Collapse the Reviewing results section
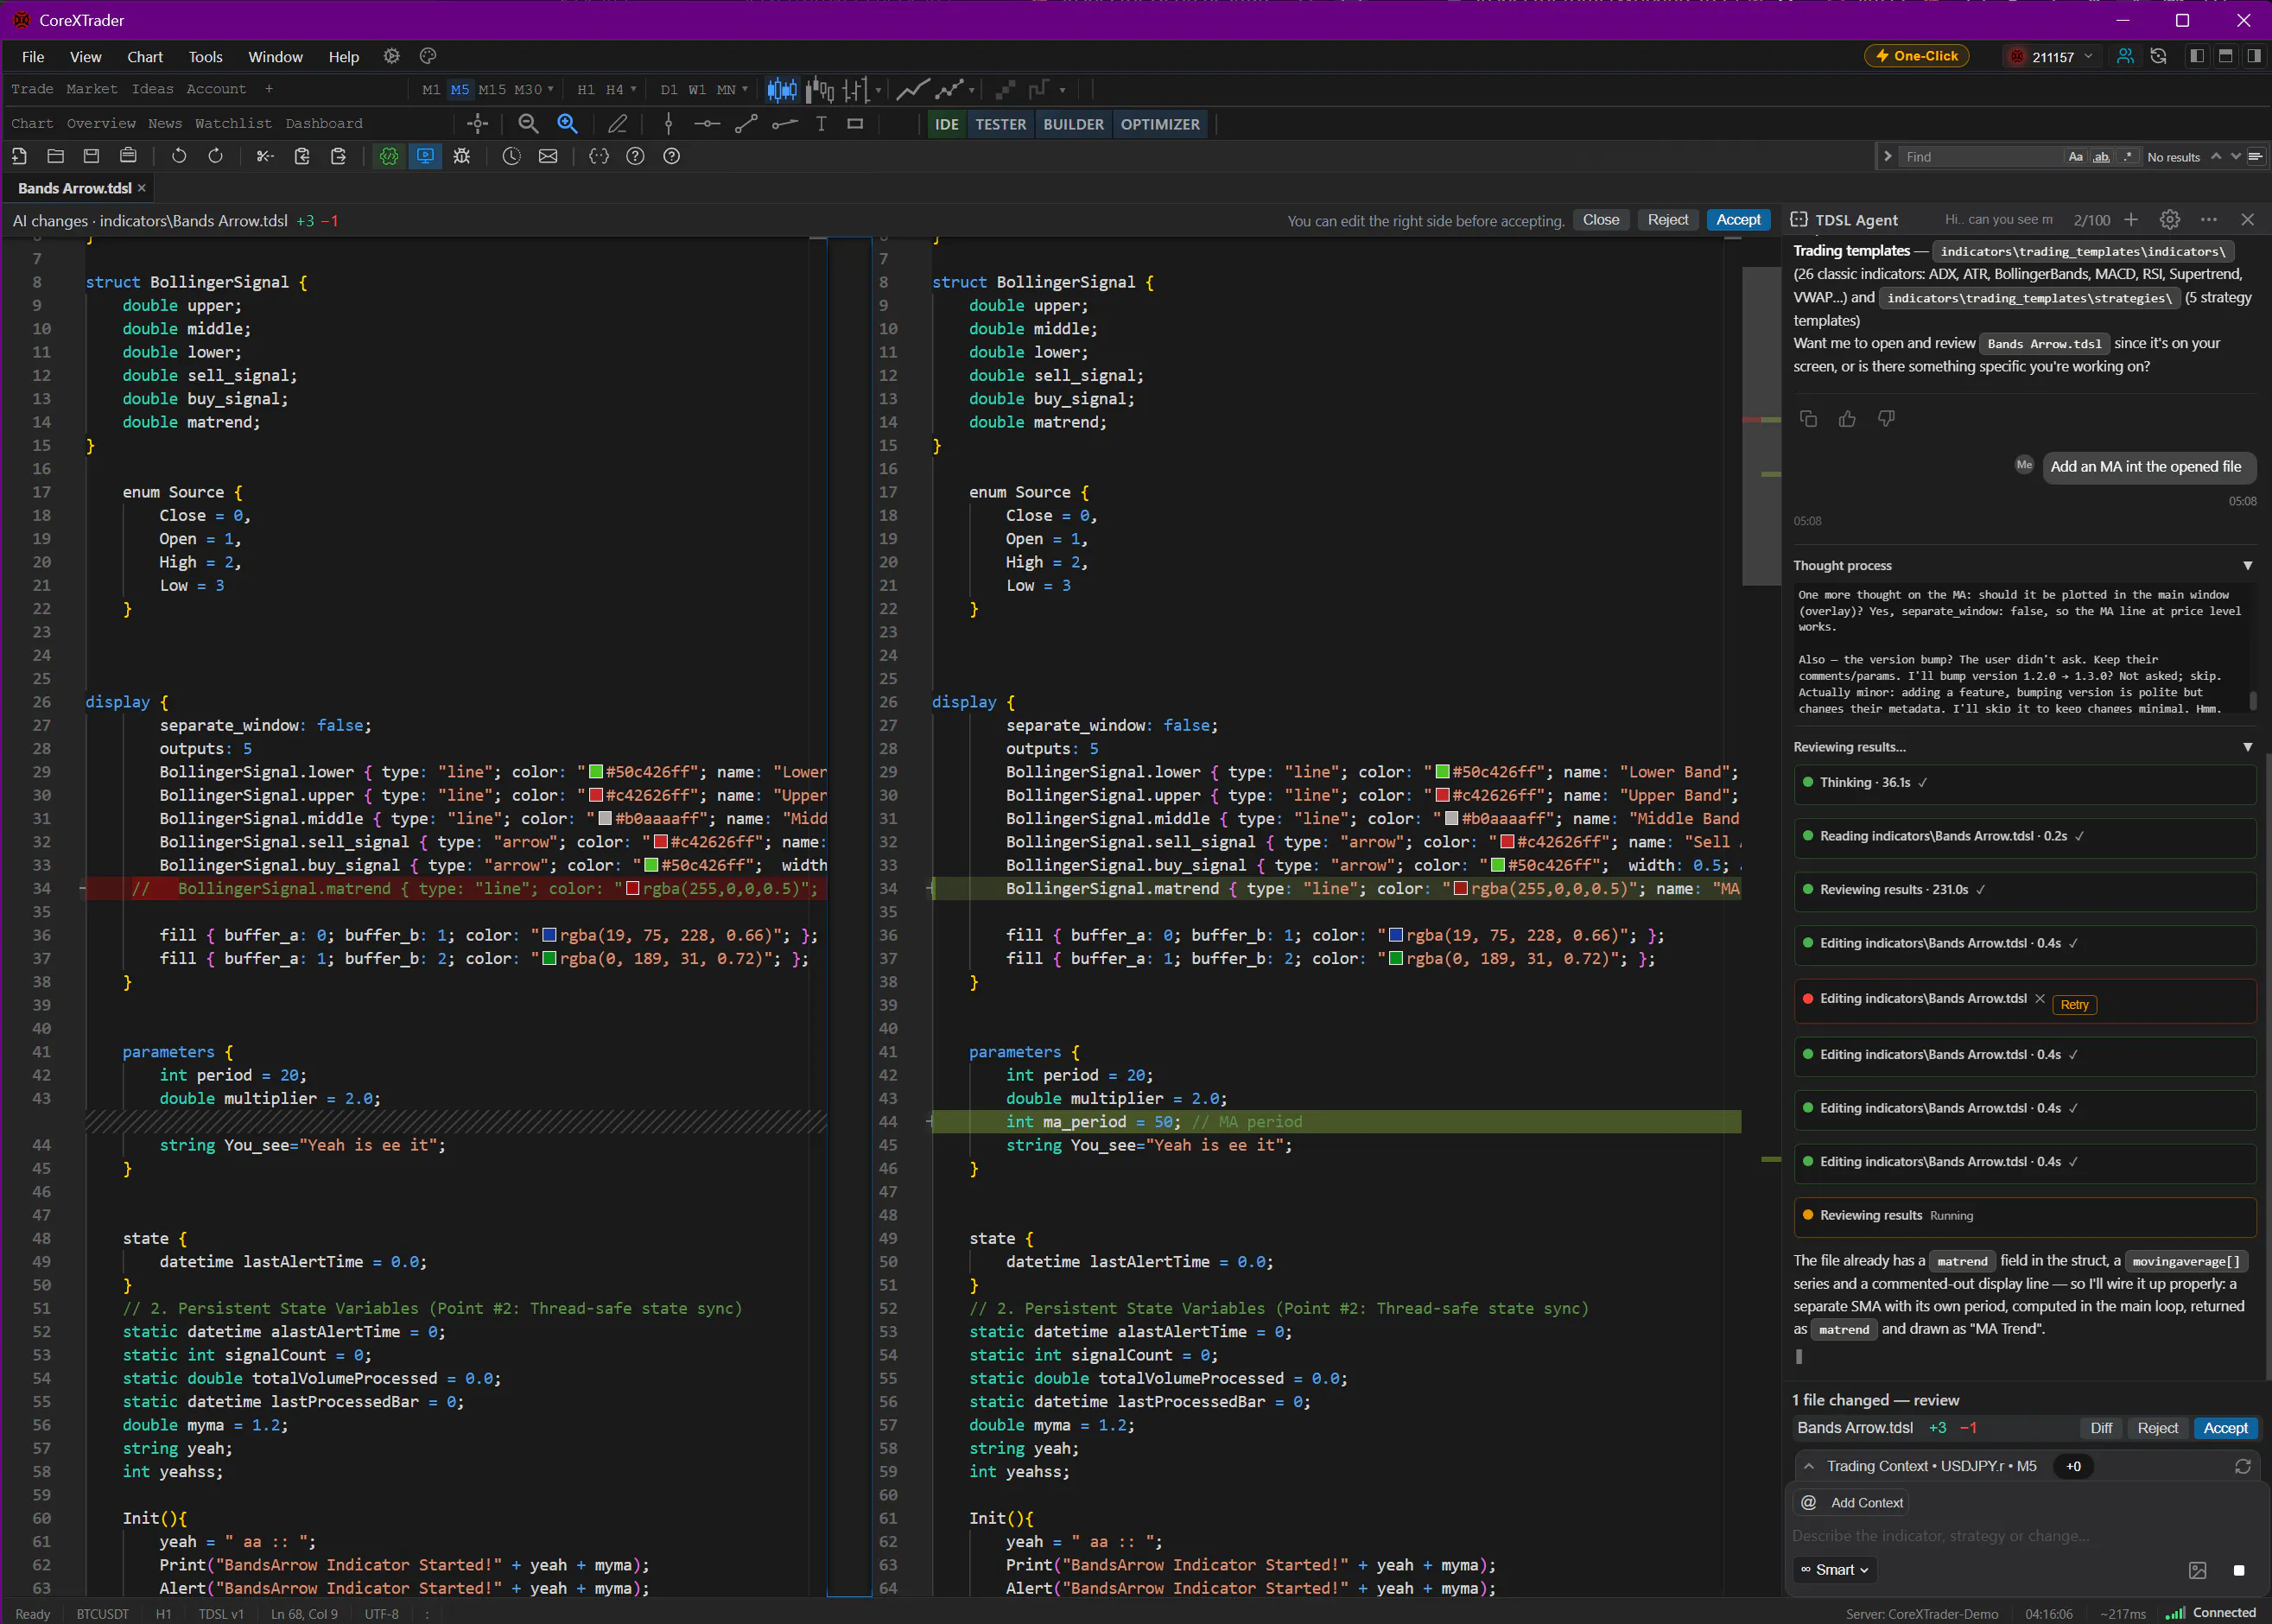 point(2247,748)
